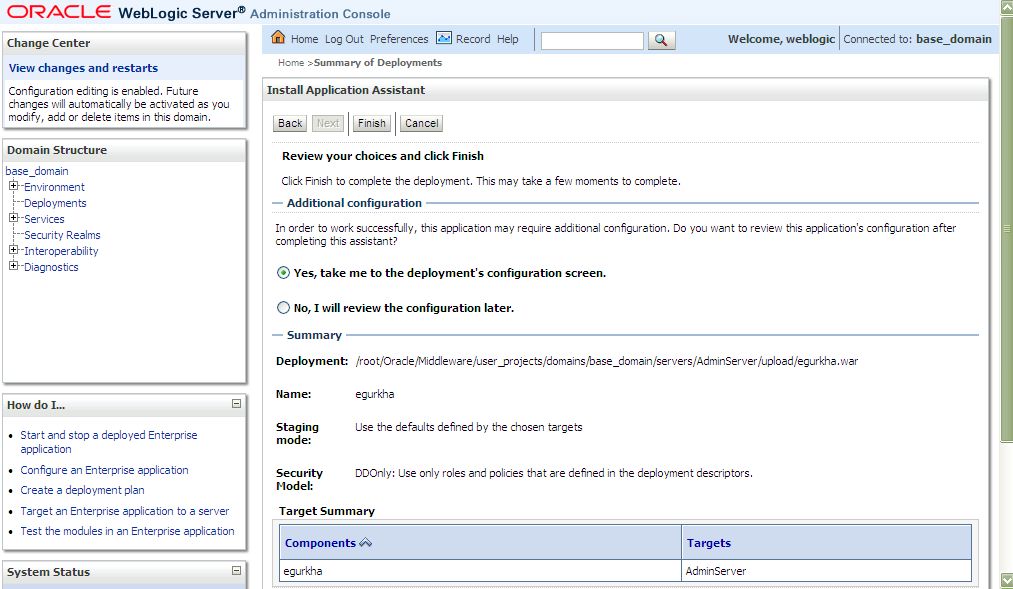Click the Cancel button
Image resolution: width=1013 pixels, height=589 pixels.
[421, 123]
